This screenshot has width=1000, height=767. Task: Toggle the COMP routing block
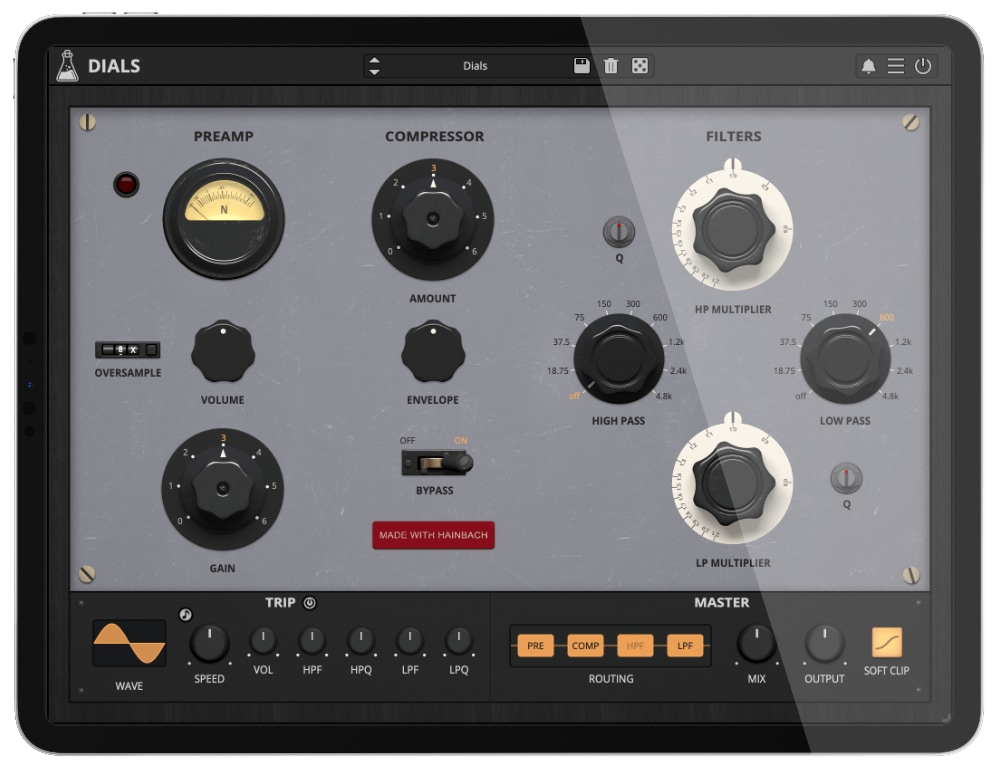(x=585, y=646)
